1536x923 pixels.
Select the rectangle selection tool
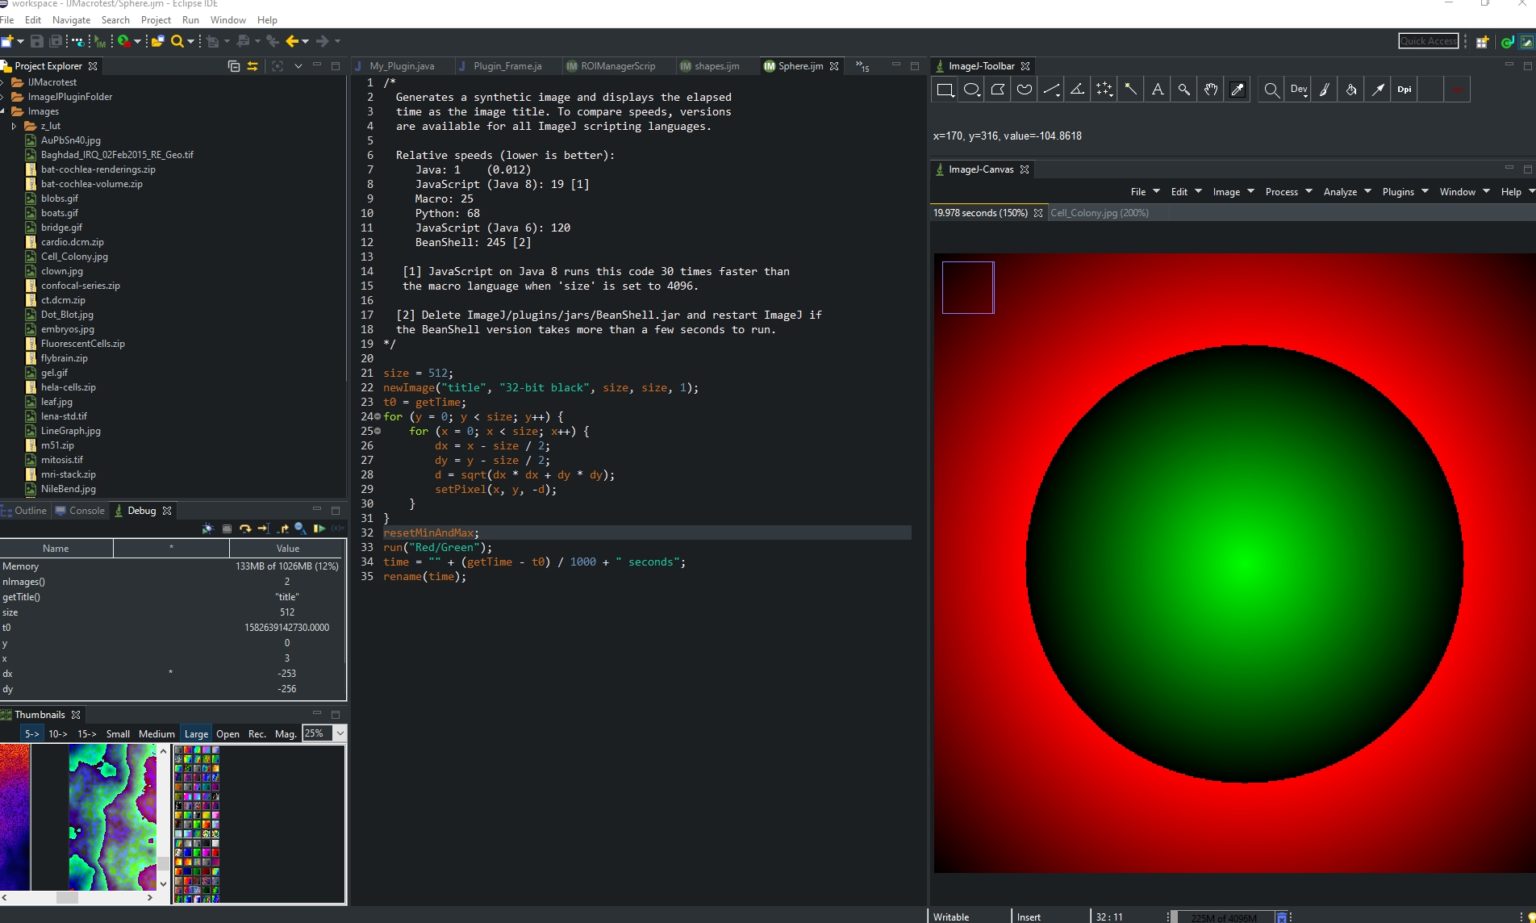click(x=944, y=88)
